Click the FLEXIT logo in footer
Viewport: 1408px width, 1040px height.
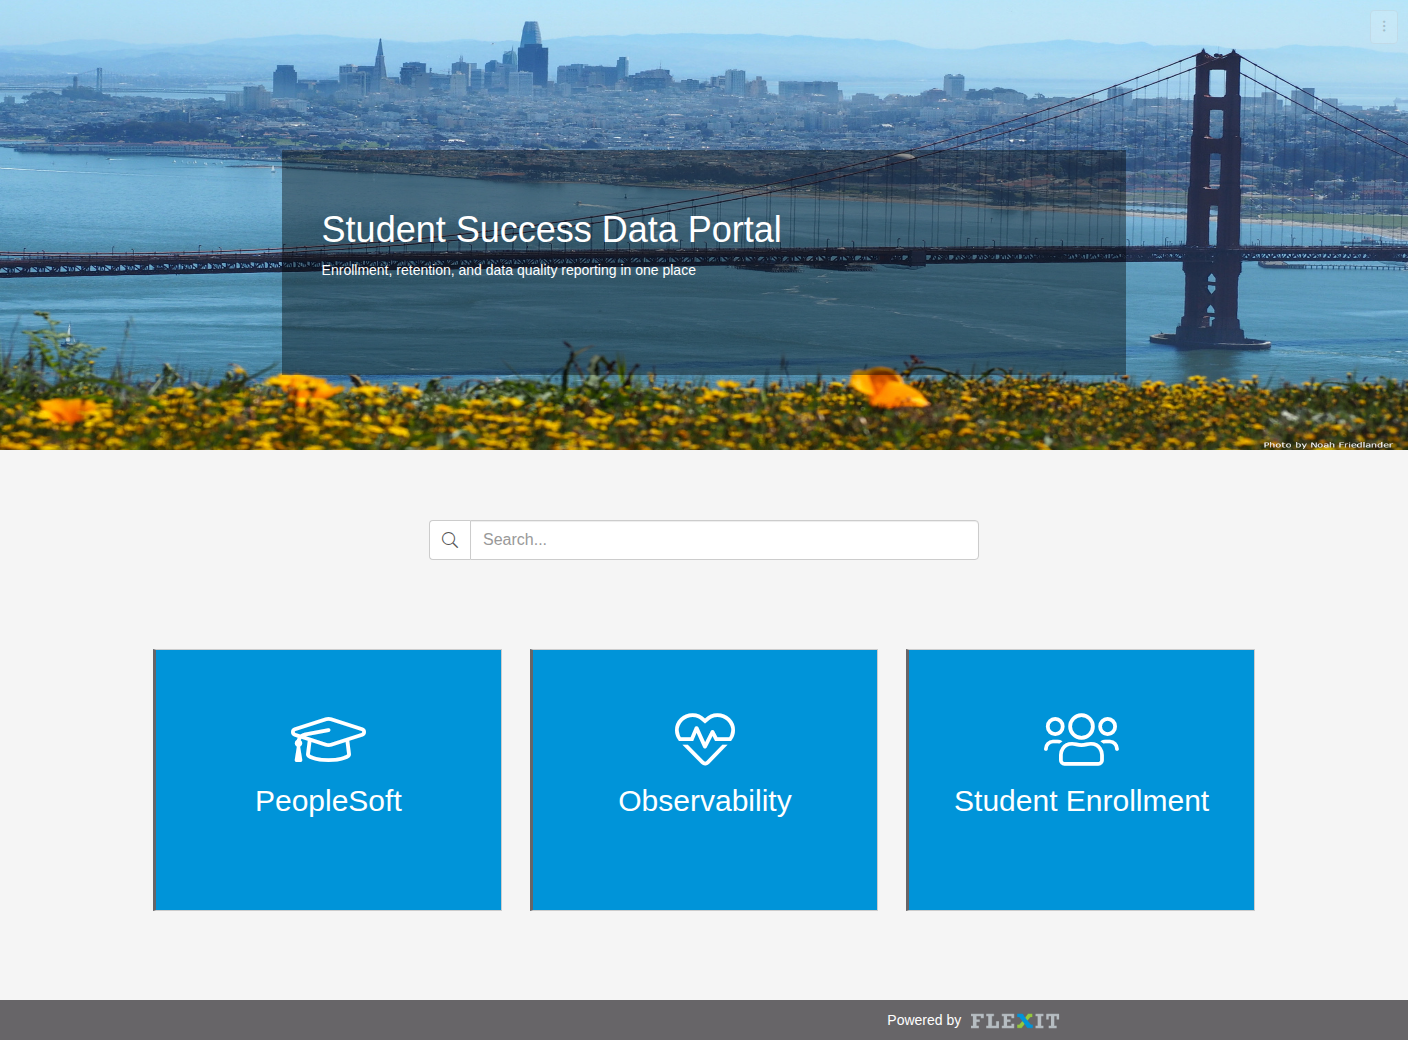1014,1021
